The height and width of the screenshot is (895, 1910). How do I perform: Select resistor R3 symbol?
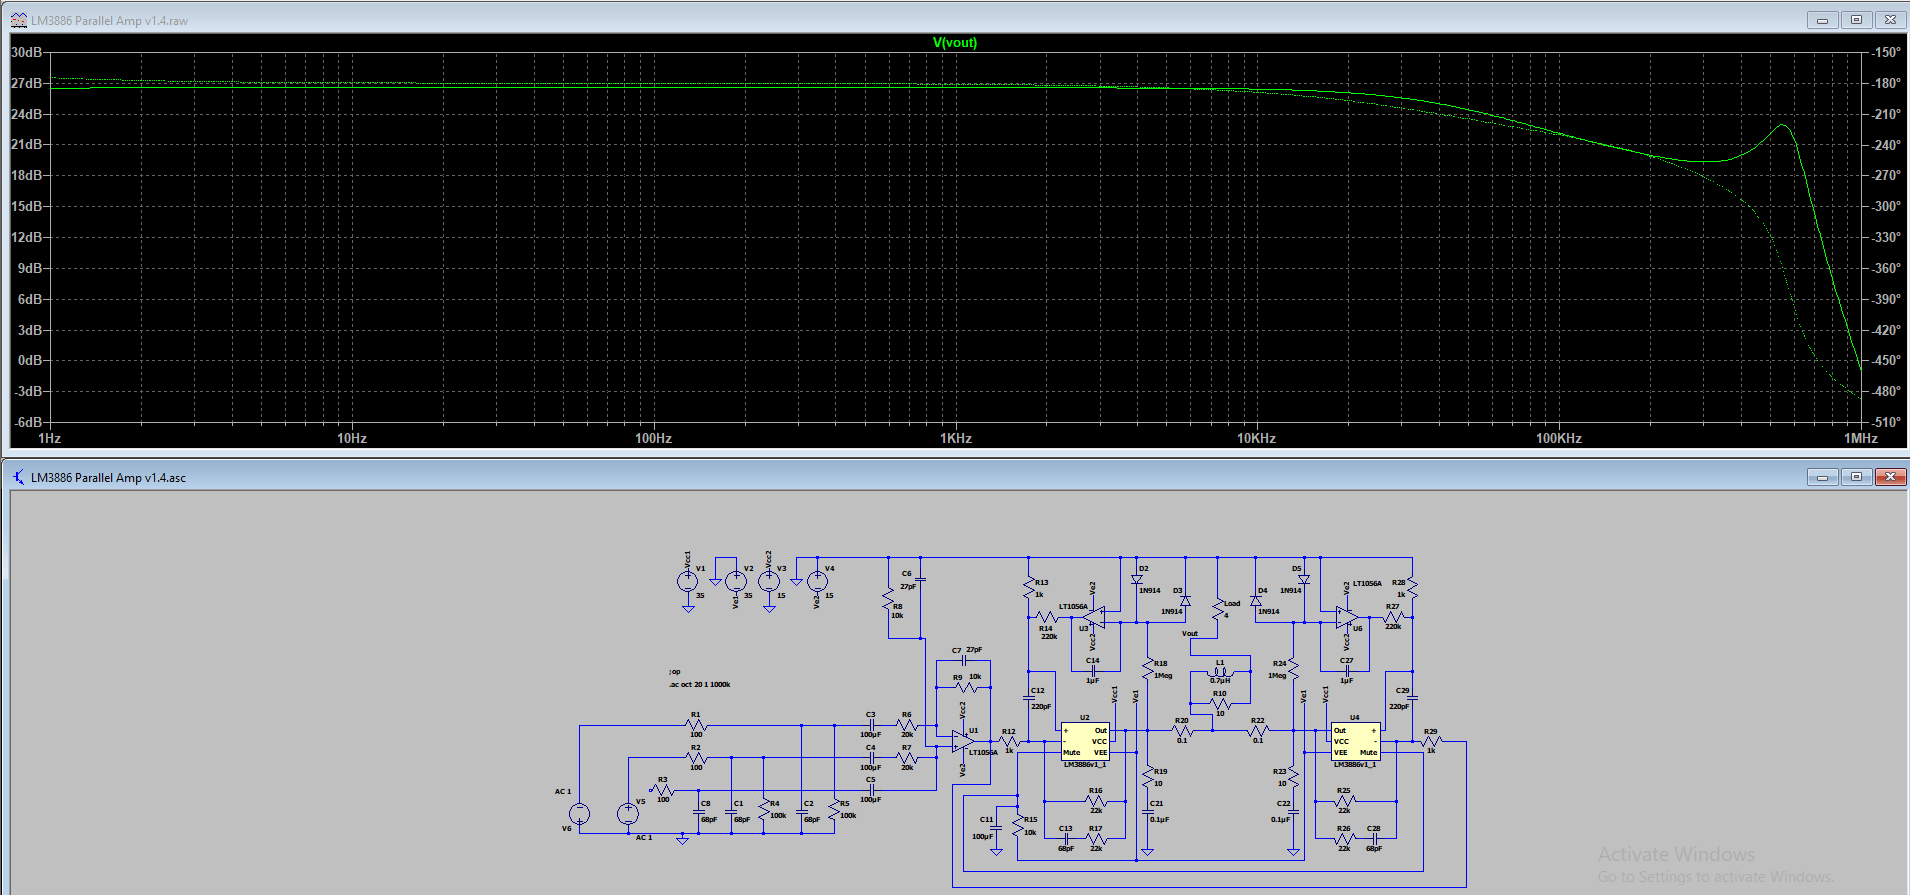tap(663, 790)
